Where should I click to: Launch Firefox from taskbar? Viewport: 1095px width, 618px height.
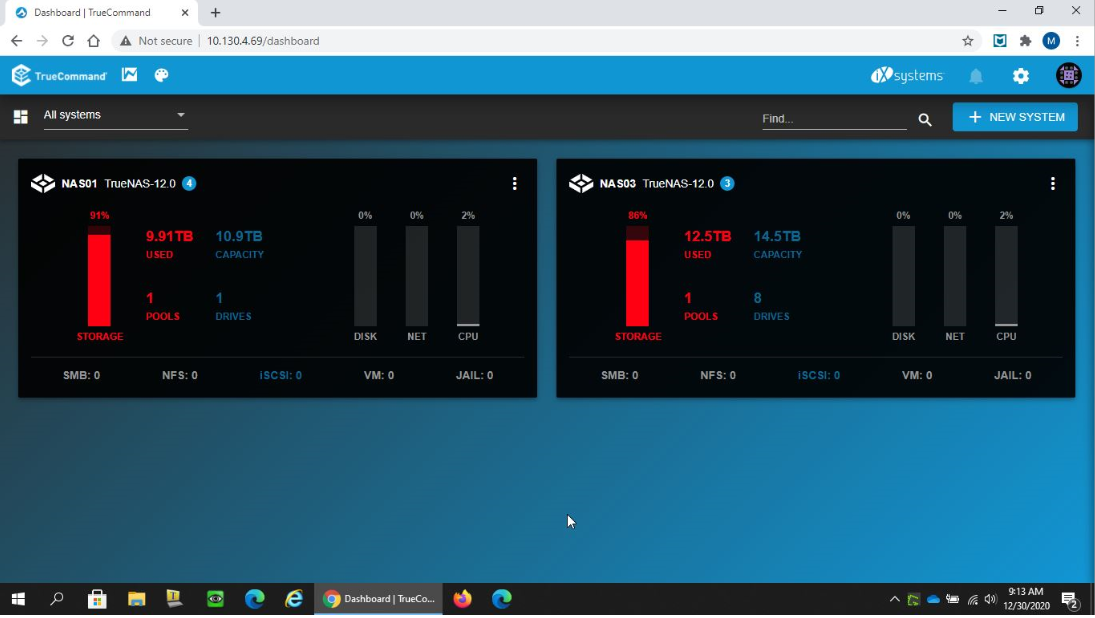tap(462, 599)
